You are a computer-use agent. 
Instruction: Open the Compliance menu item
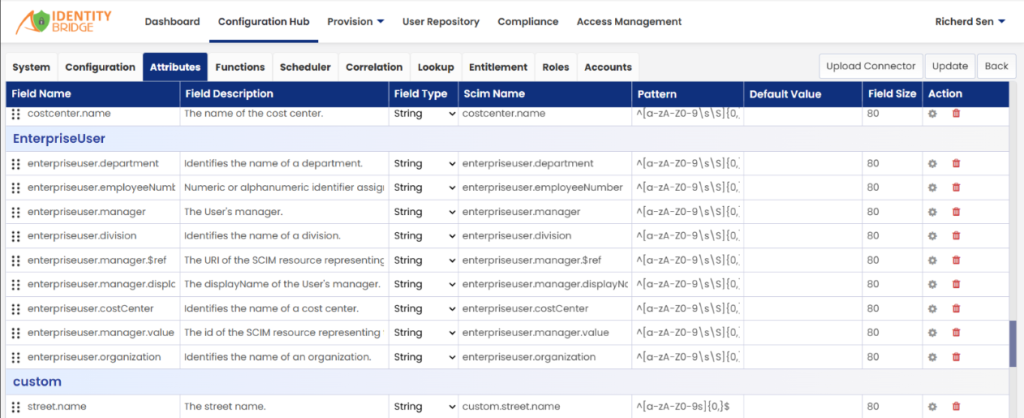click(528, 22)
